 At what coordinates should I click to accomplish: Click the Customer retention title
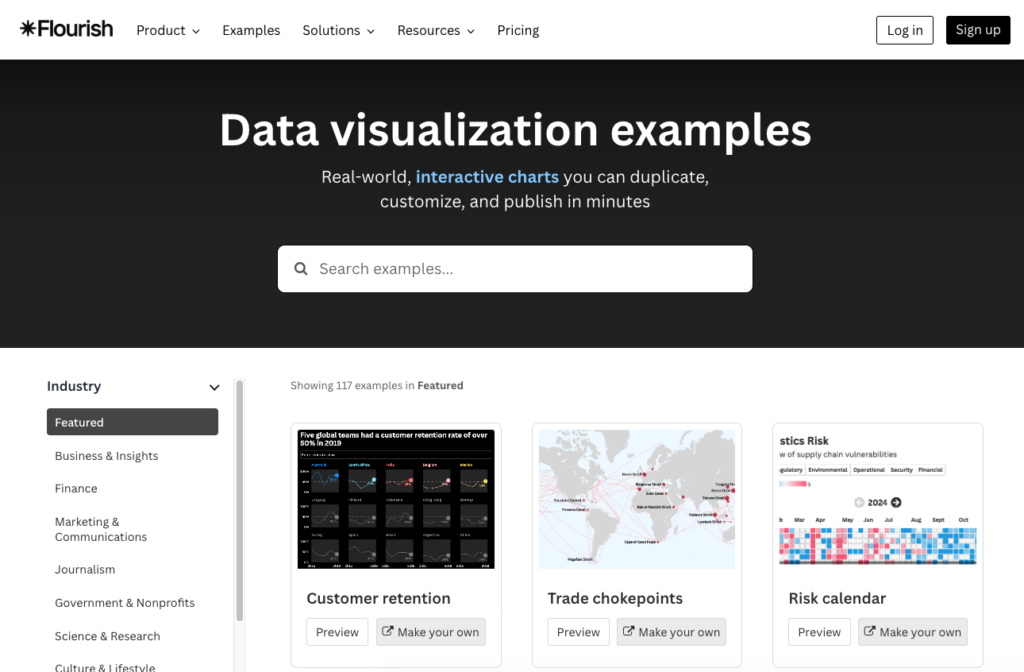click(379, 598)
